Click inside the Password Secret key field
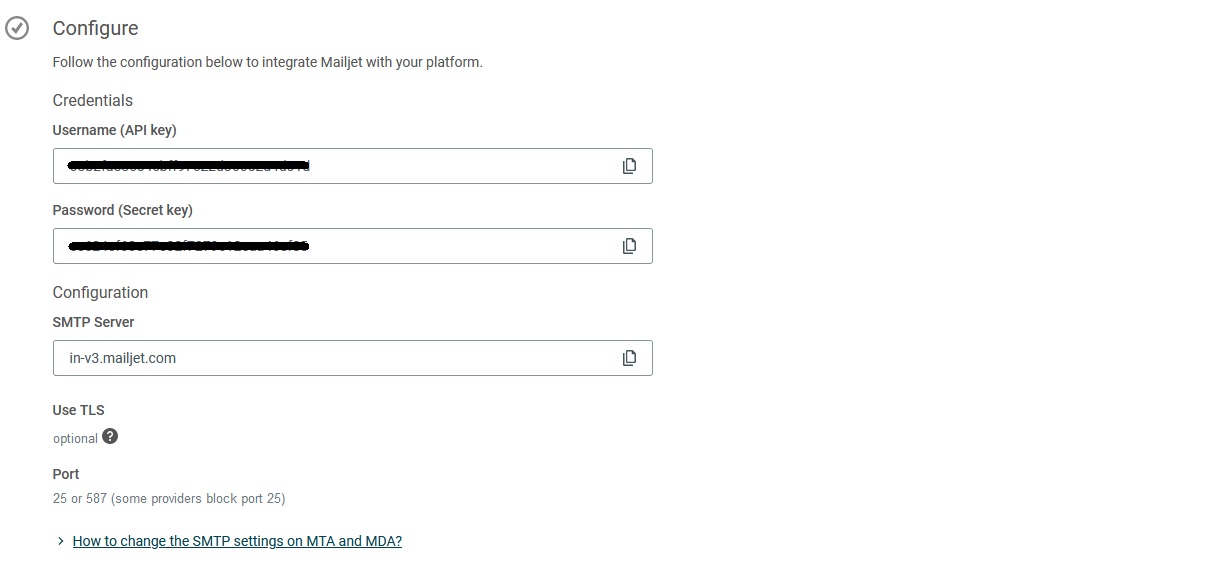 pos(353,246)
